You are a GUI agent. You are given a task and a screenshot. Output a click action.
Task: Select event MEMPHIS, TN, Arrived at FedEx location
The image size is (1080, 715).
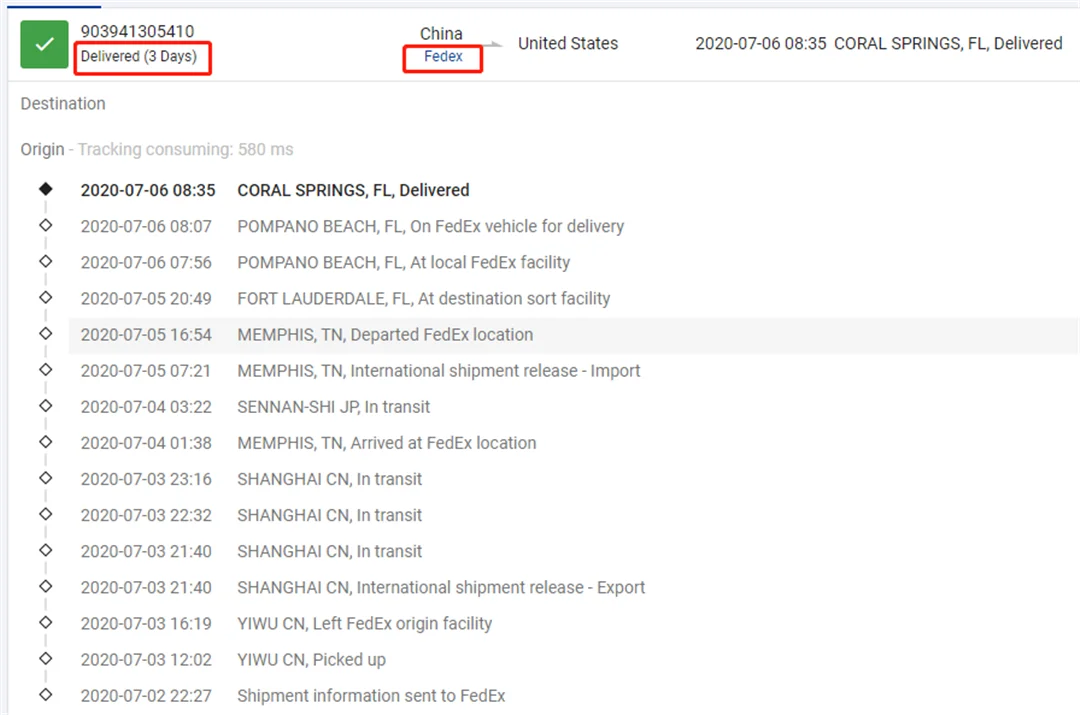[x=386, y=443]
